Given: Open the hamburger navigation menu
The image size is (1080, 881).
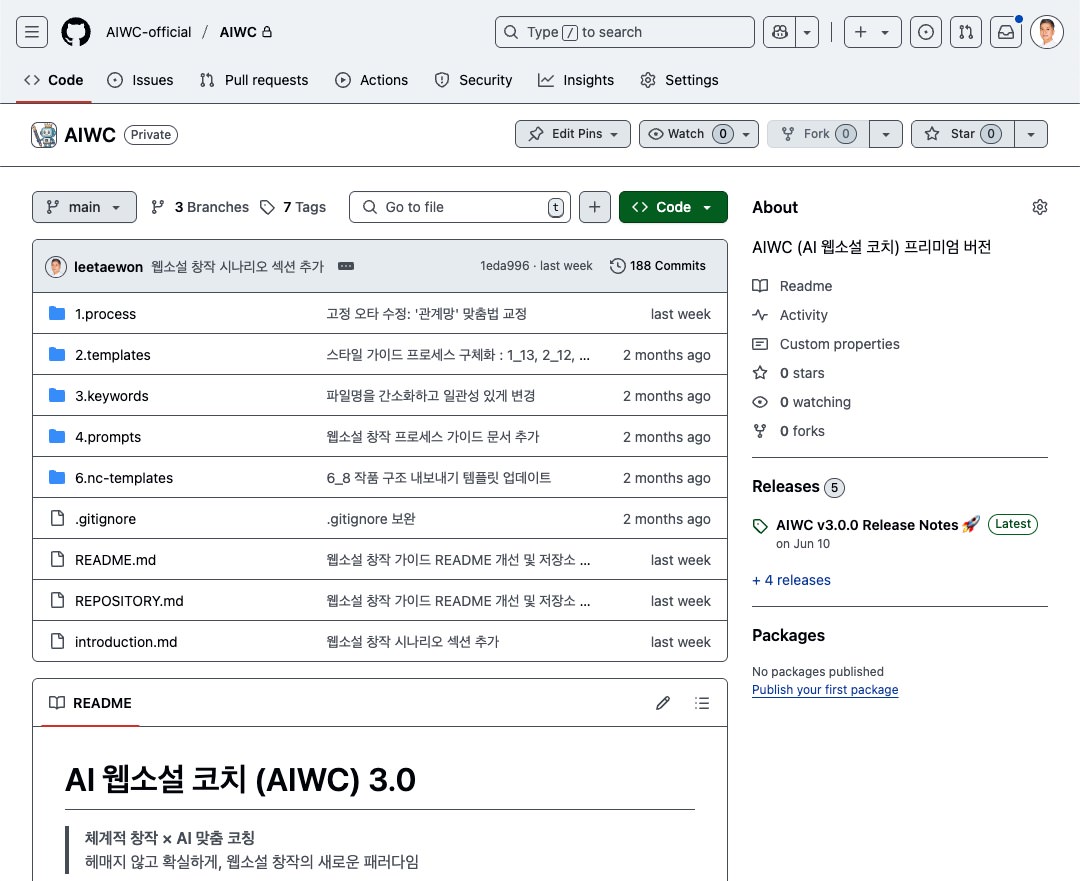Looking at the screenshot, I should [31, 31].
